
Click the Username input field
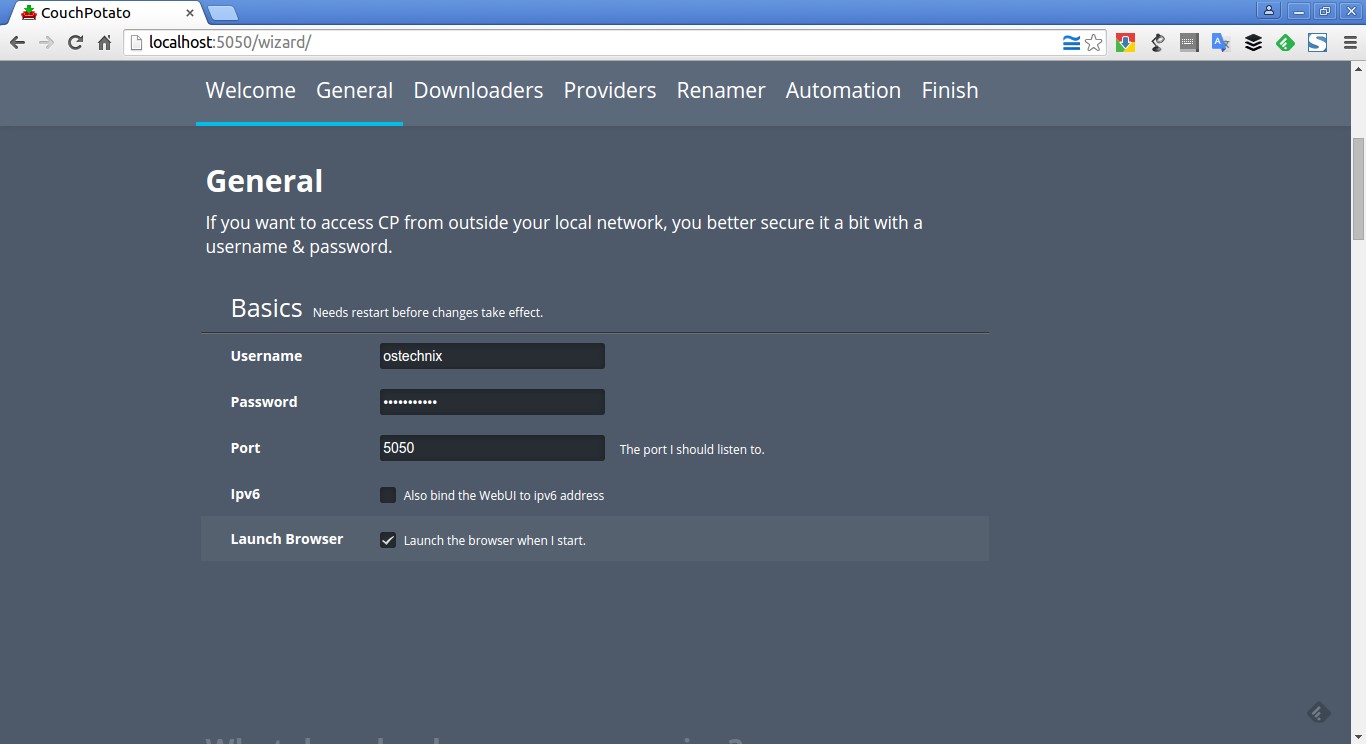coord(492,356)
